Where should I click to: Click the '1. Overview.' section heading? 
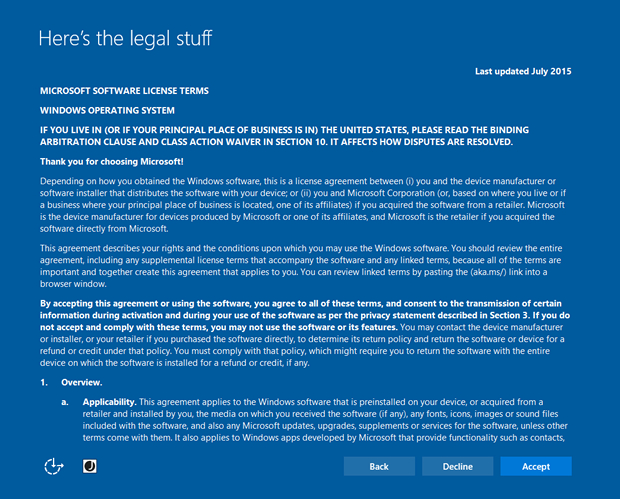pyautogui.click(x=71, y=382)
